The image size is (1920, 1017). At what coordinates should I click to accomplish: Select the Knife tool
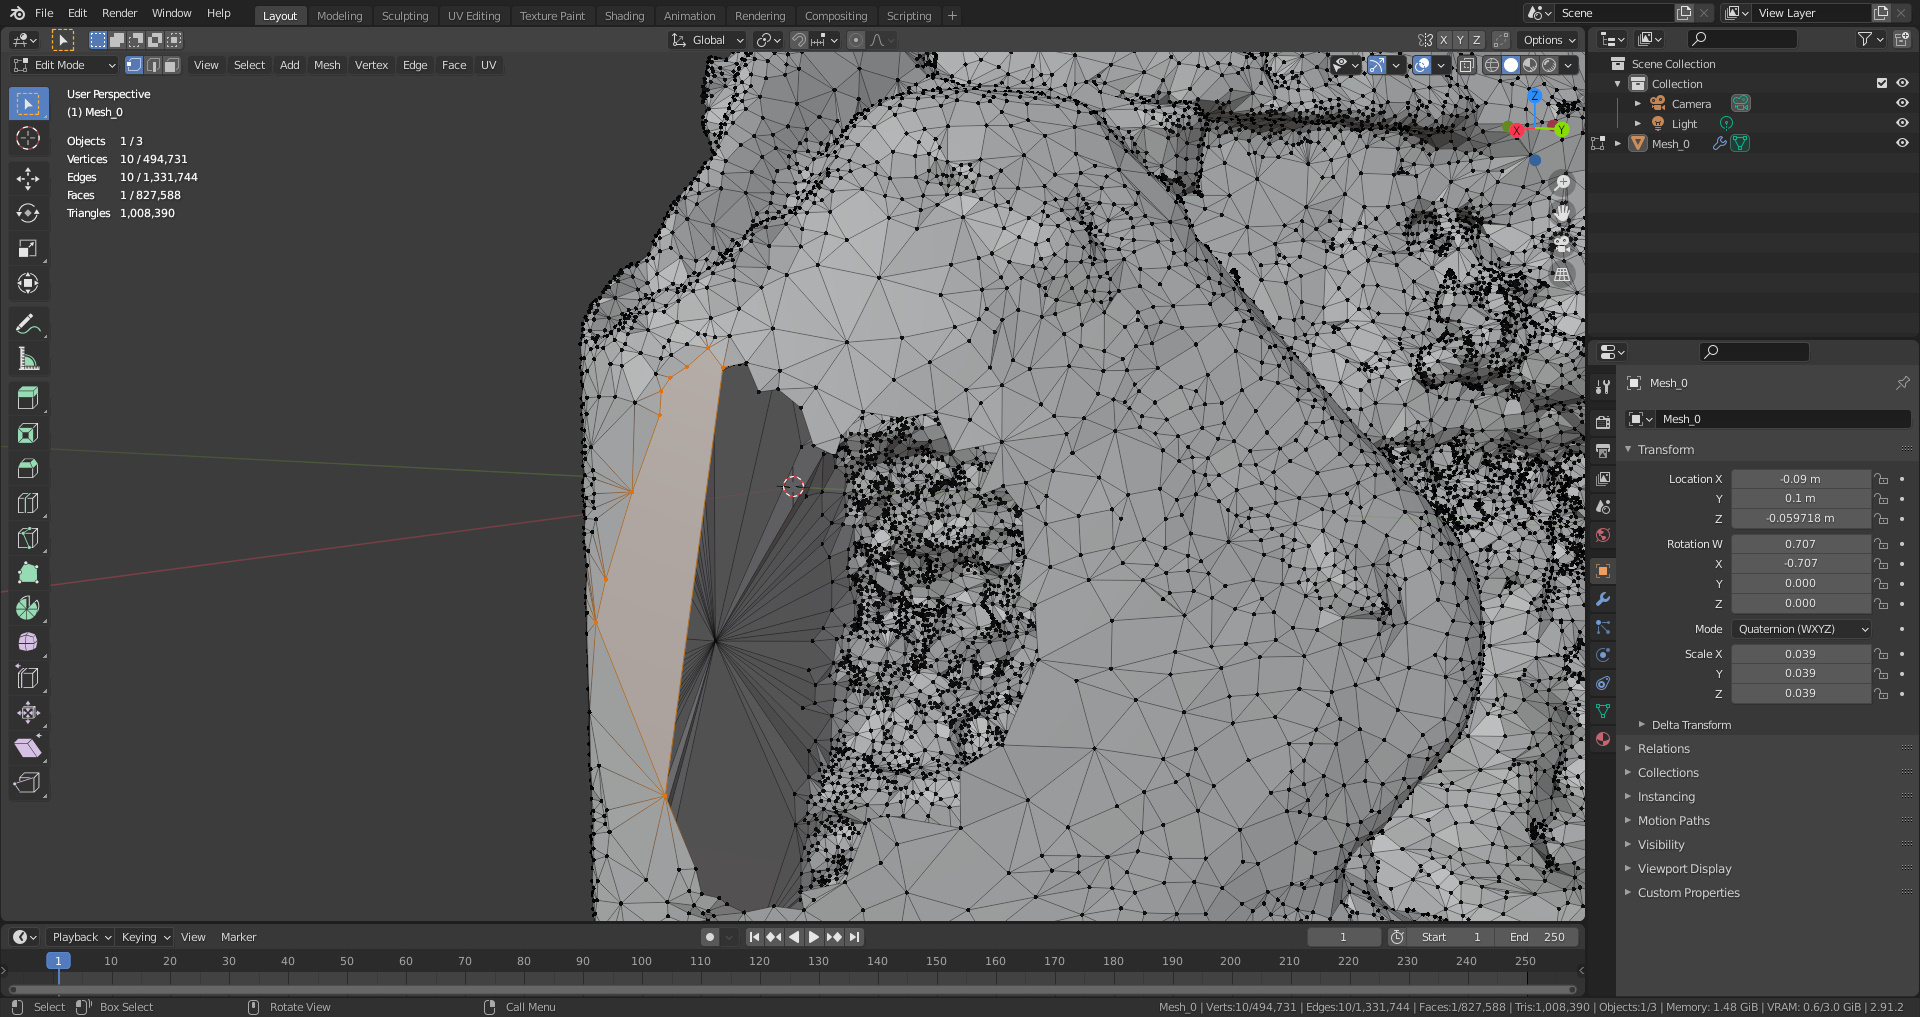click(x=28, y=538)
